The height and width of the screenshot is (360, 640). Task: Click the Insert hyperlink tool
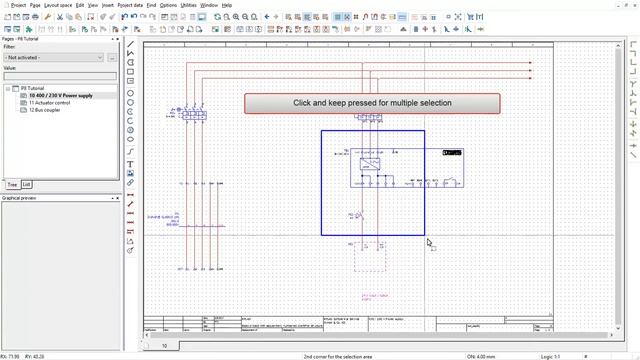(131, 183)
